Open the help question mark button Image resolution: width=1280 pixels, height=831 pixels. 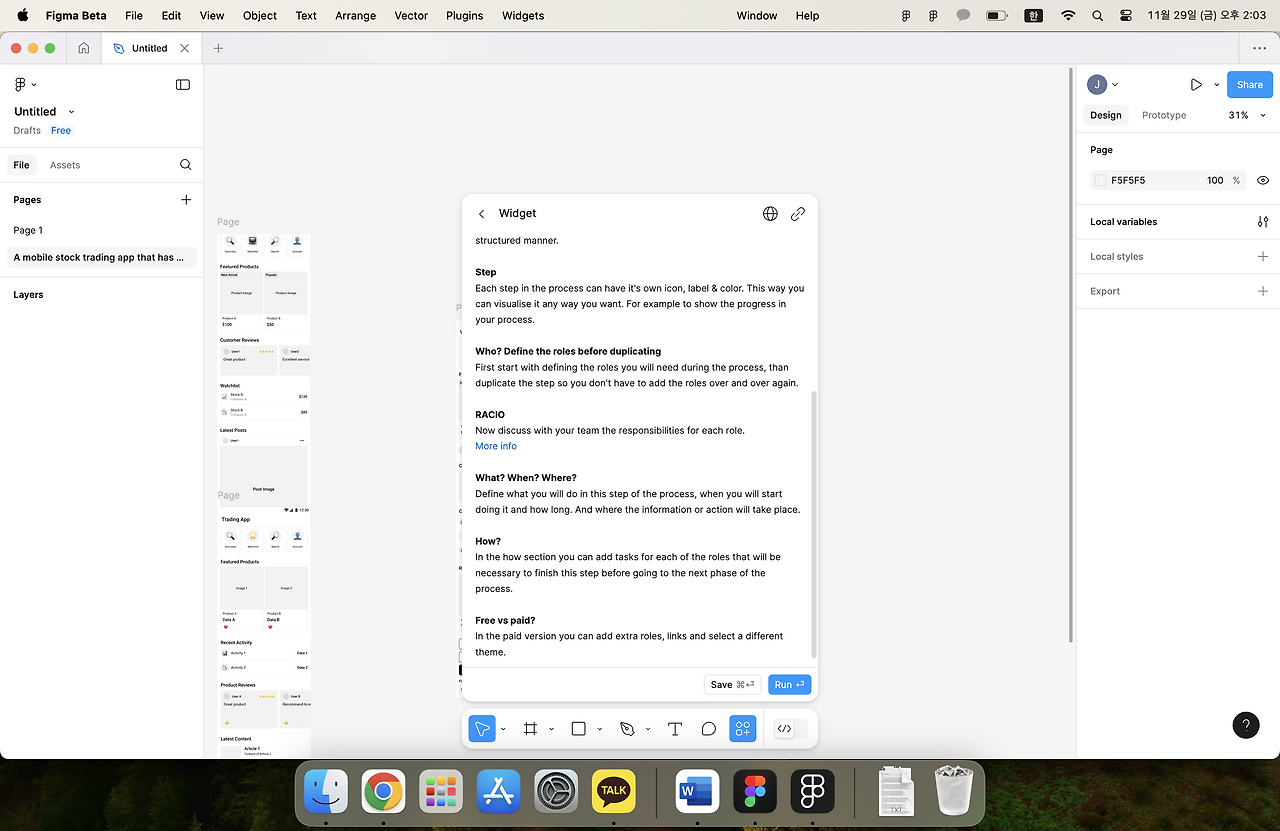click(x=1246, y=726)
